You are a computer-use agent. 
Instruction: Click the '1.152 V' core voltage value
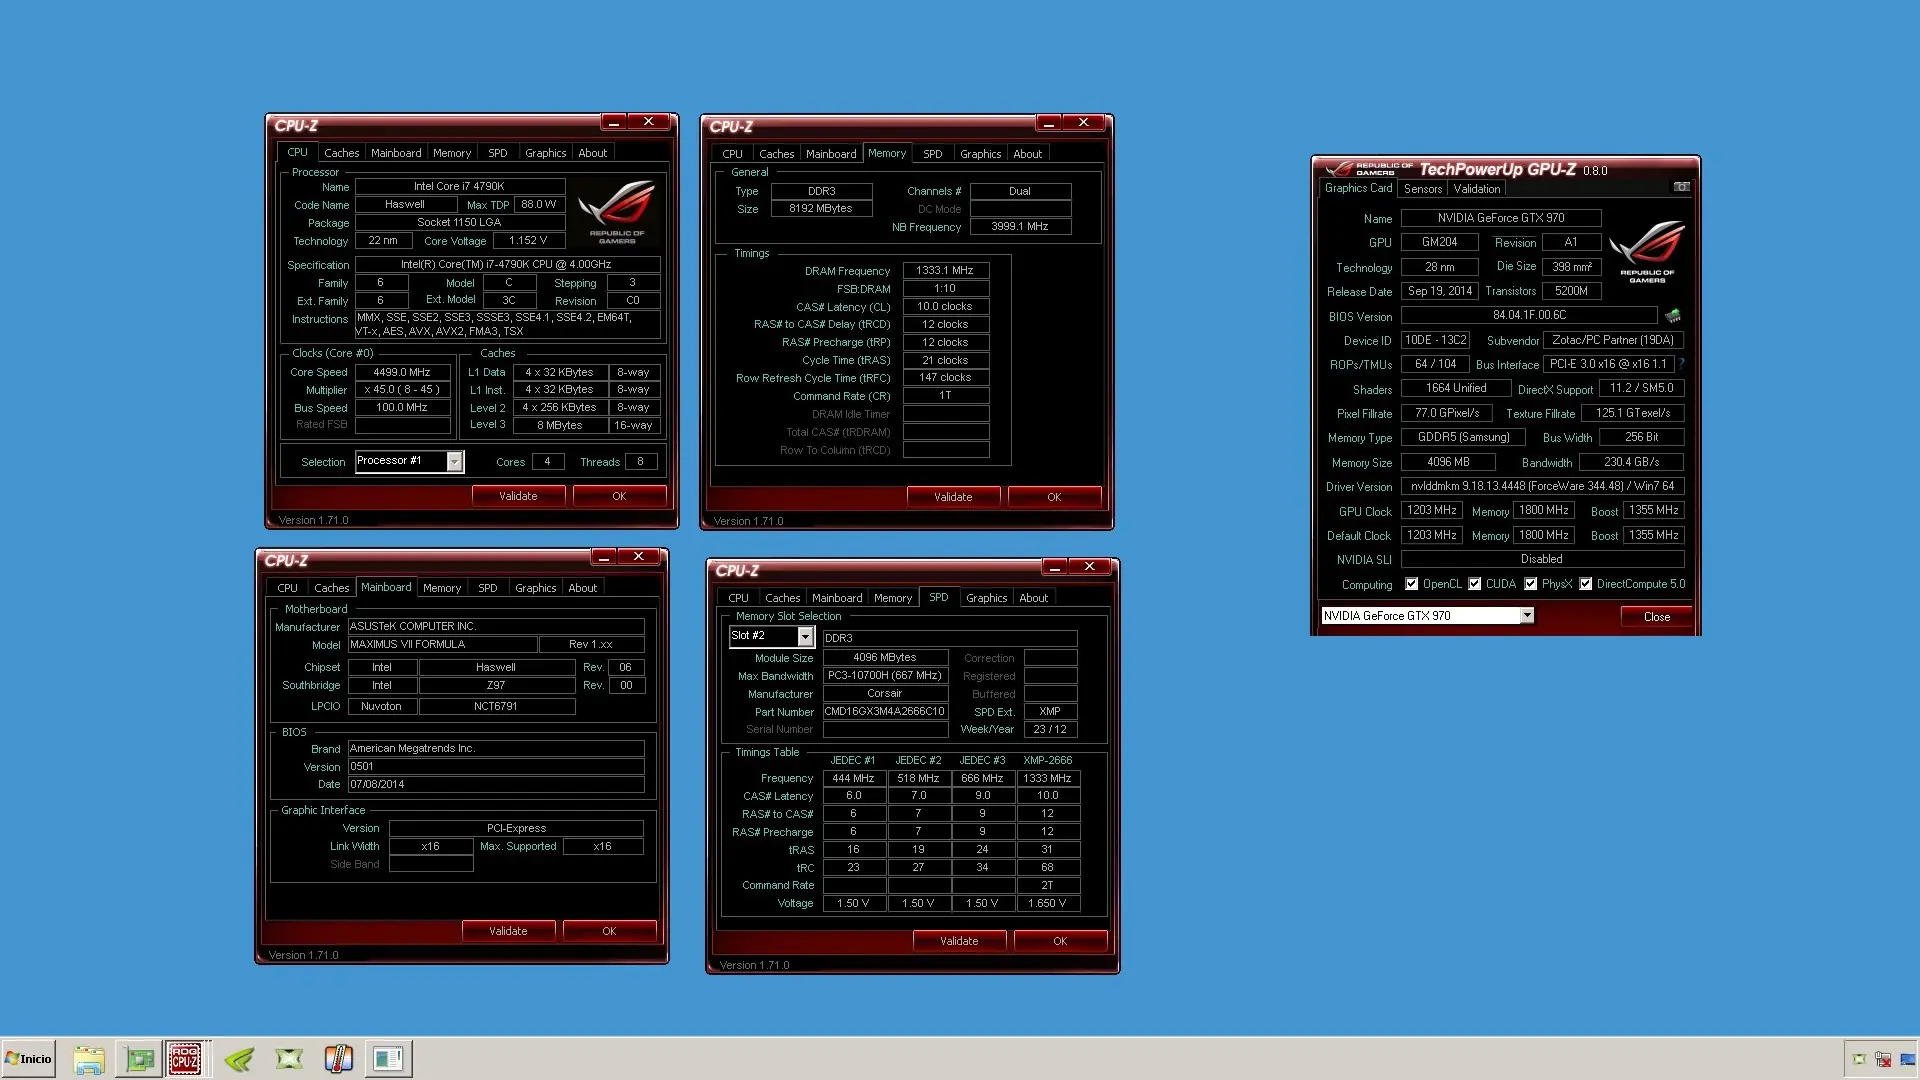(528, 241)
